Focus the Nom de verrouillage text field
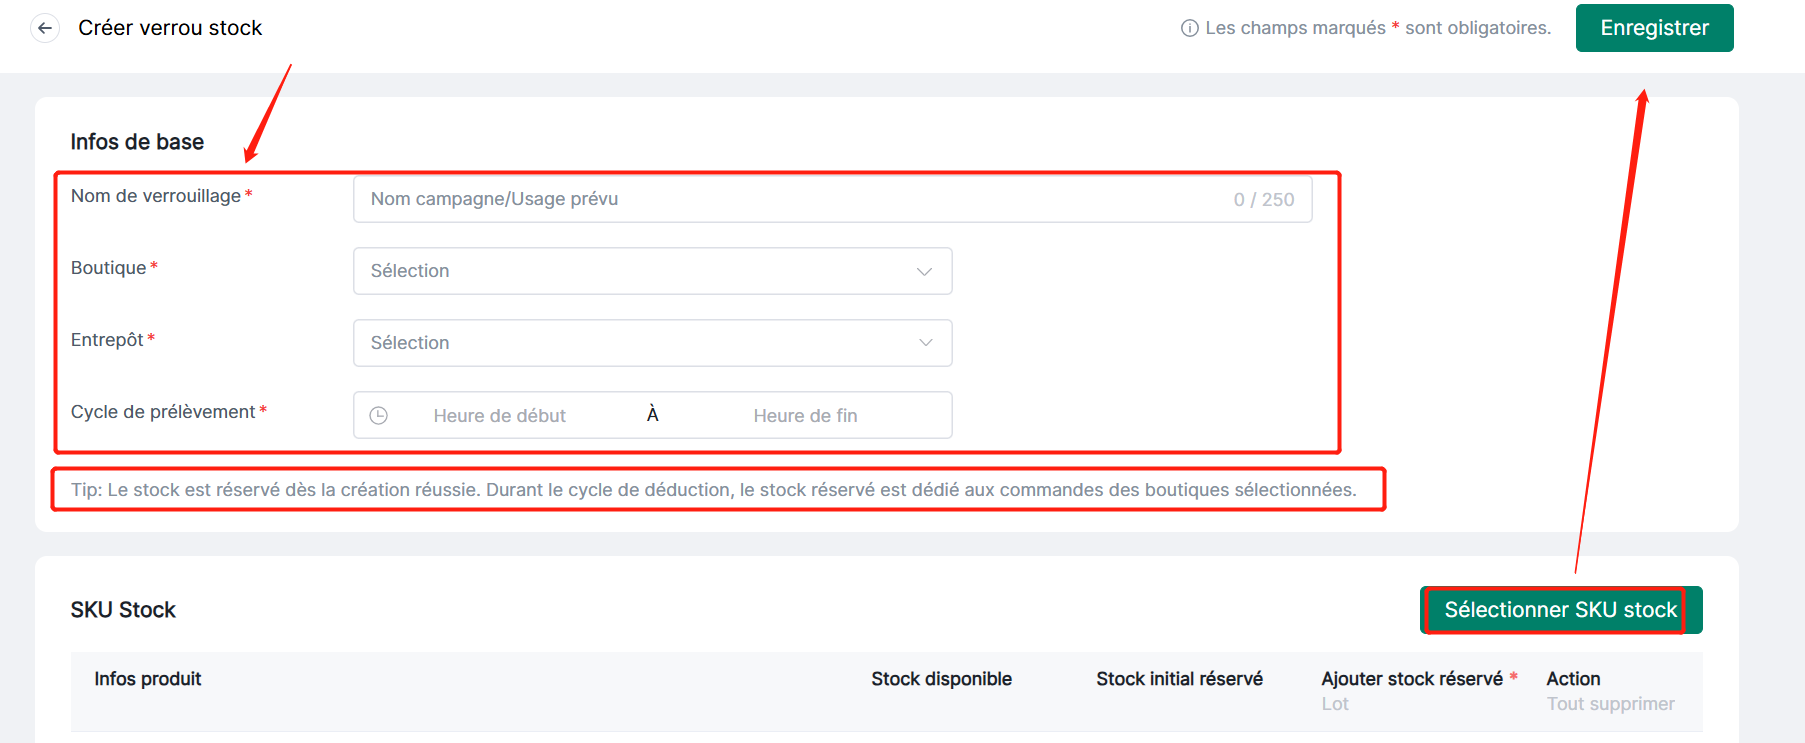 pos(790,199)
